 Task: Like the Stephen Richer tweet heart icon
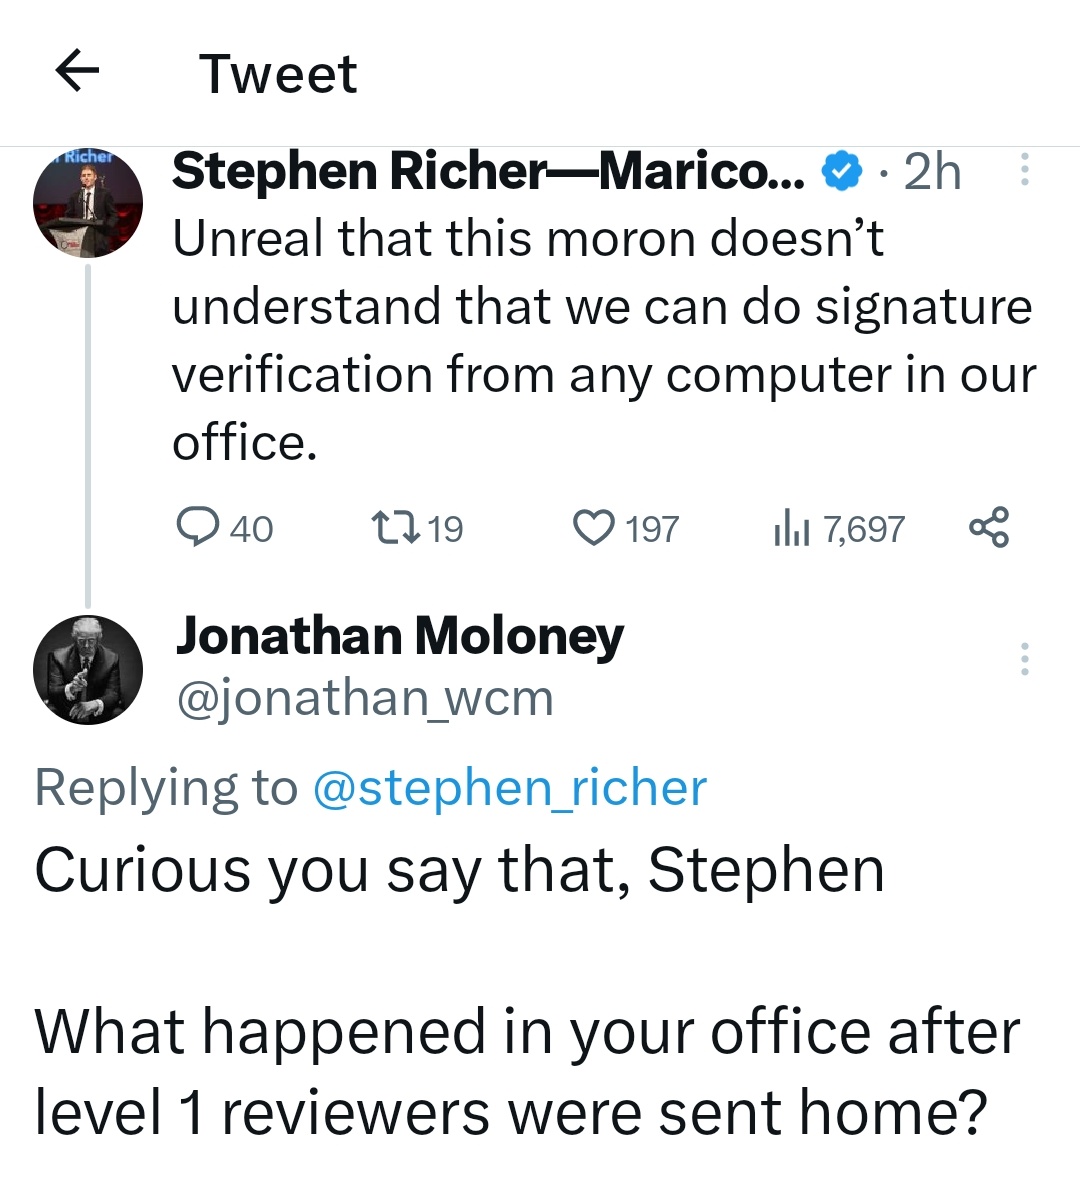tap(593, 528)
